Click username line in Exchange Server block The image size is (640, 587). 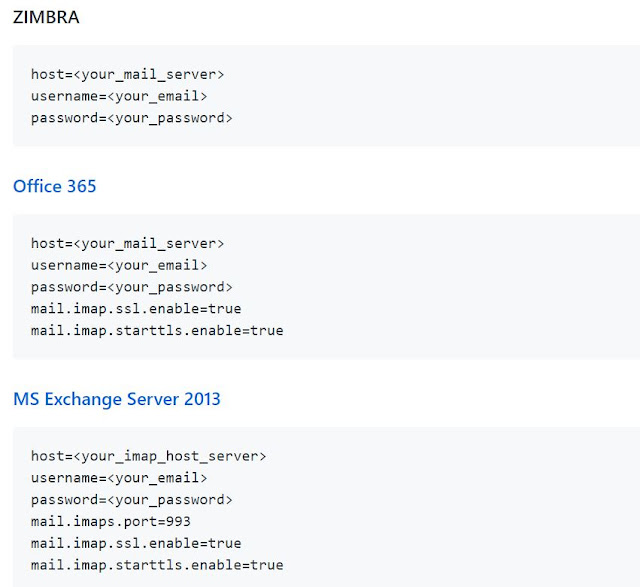tap(119, 478)
